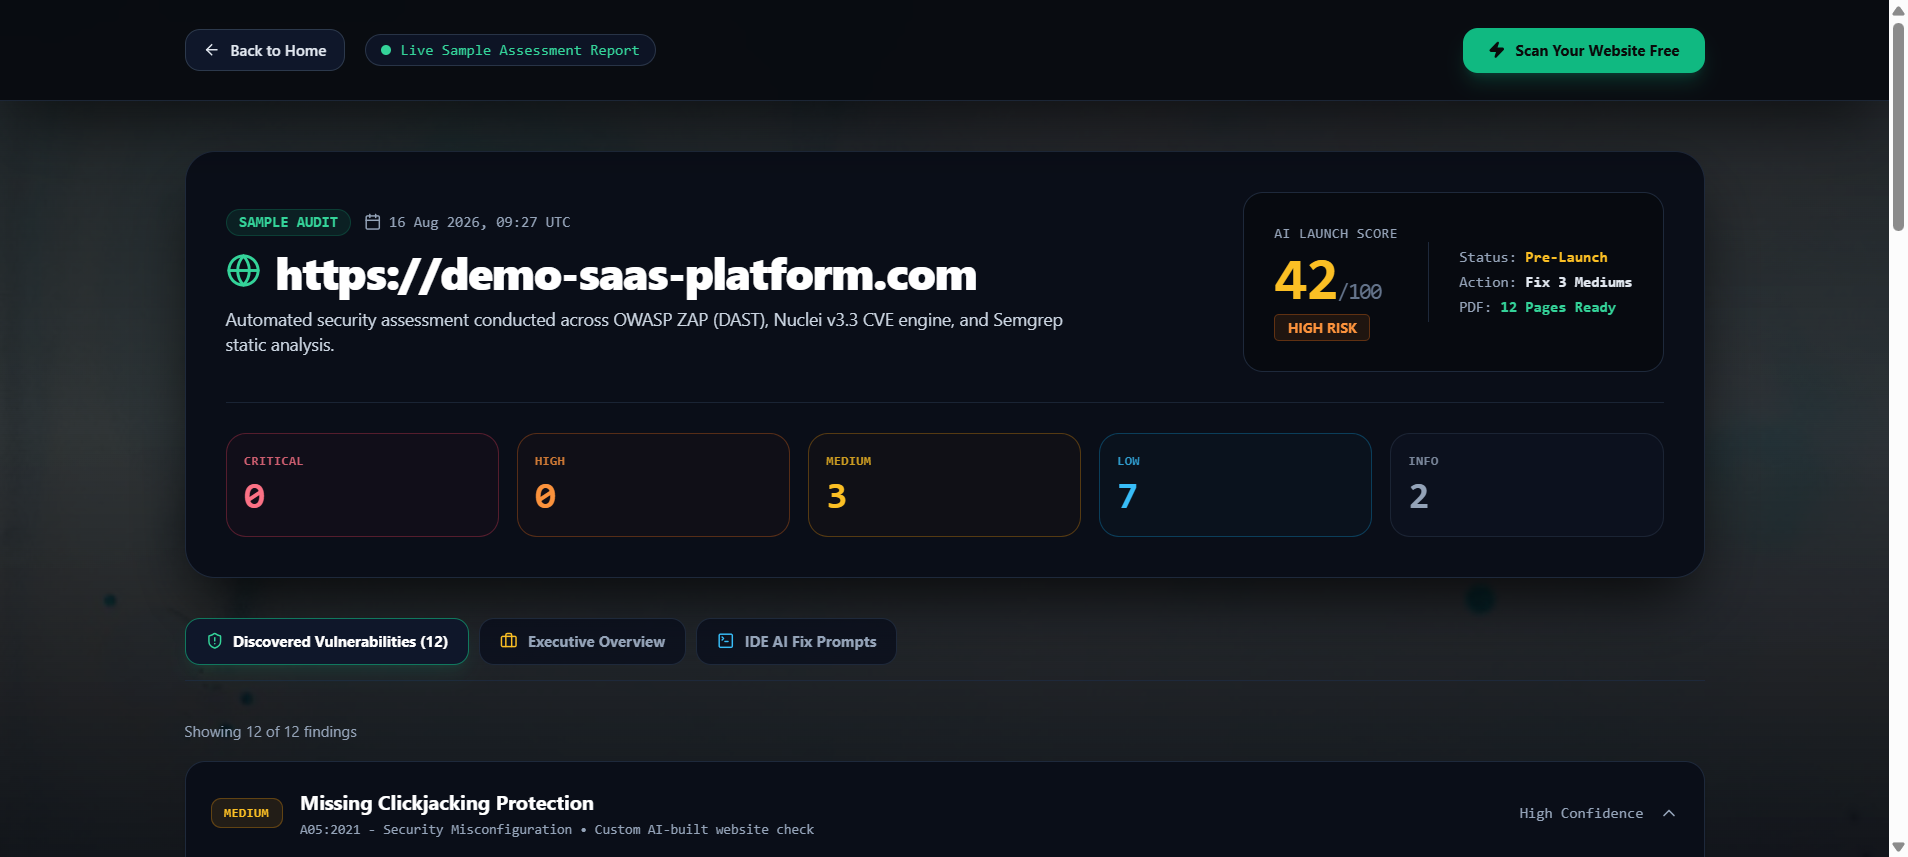The width and height of the screenshot is (1908, 857).
Task: Click the Missing Clickjacking Protection title
Action: pos(447,803)
